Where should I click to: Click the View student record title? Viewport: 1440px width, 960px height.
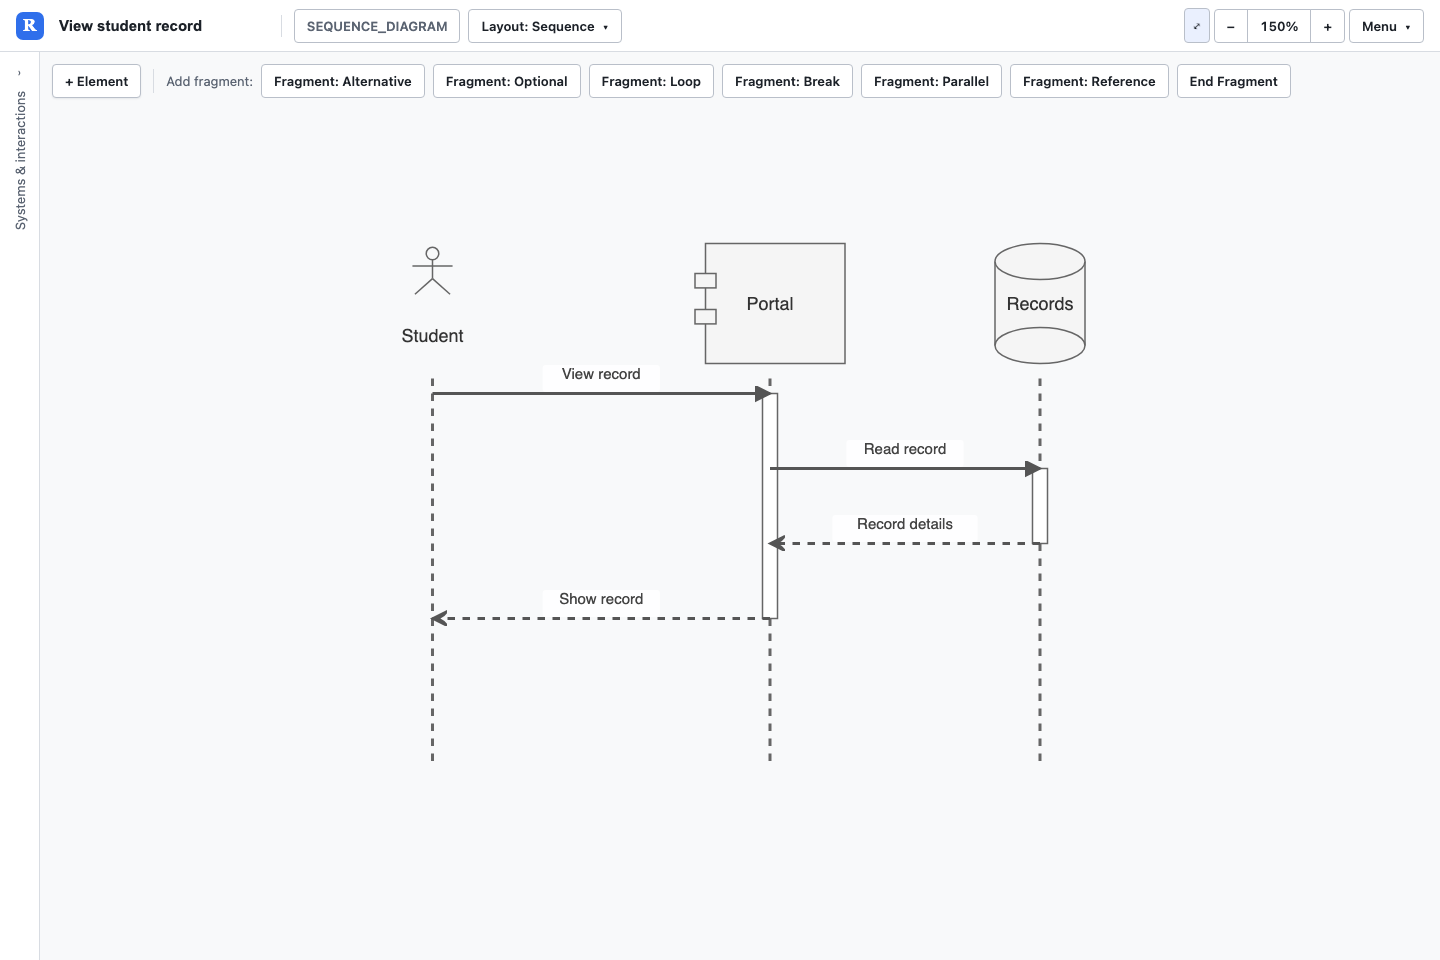pyautogui.click(x=130, y=26)
